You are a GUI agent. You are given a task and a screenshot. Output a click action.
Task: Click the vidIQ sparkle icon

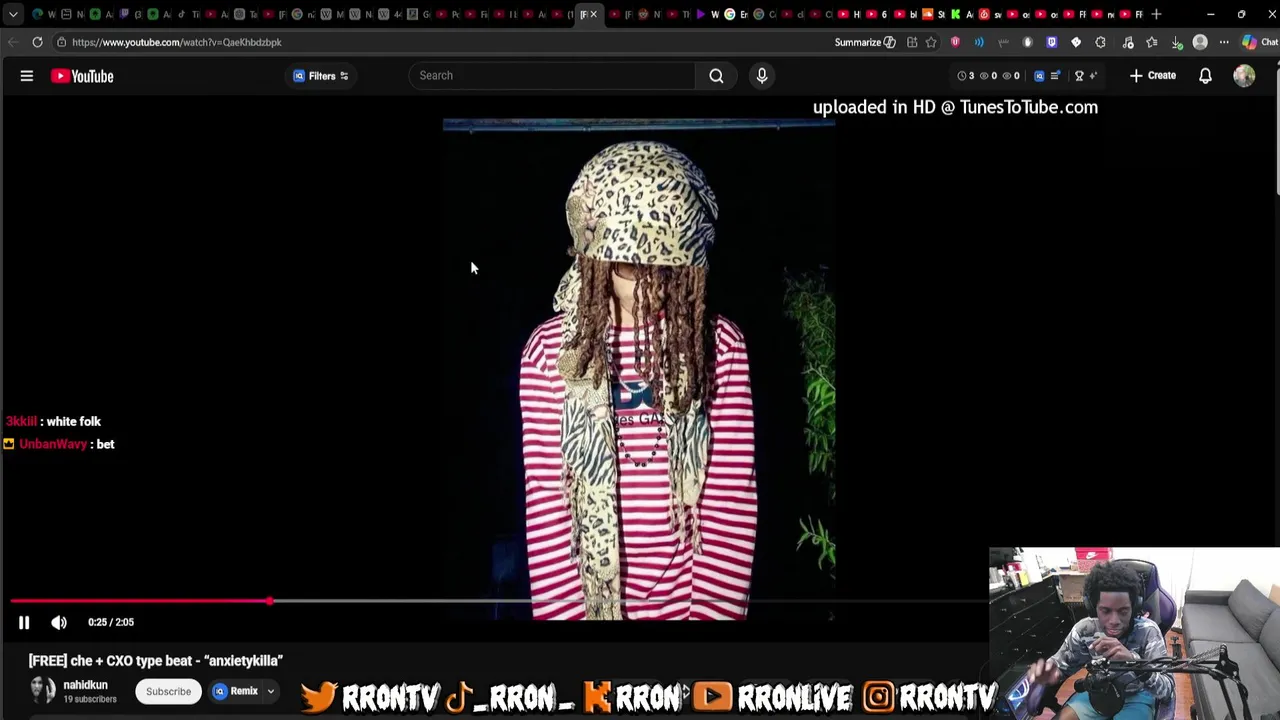tap(1094, 76)
